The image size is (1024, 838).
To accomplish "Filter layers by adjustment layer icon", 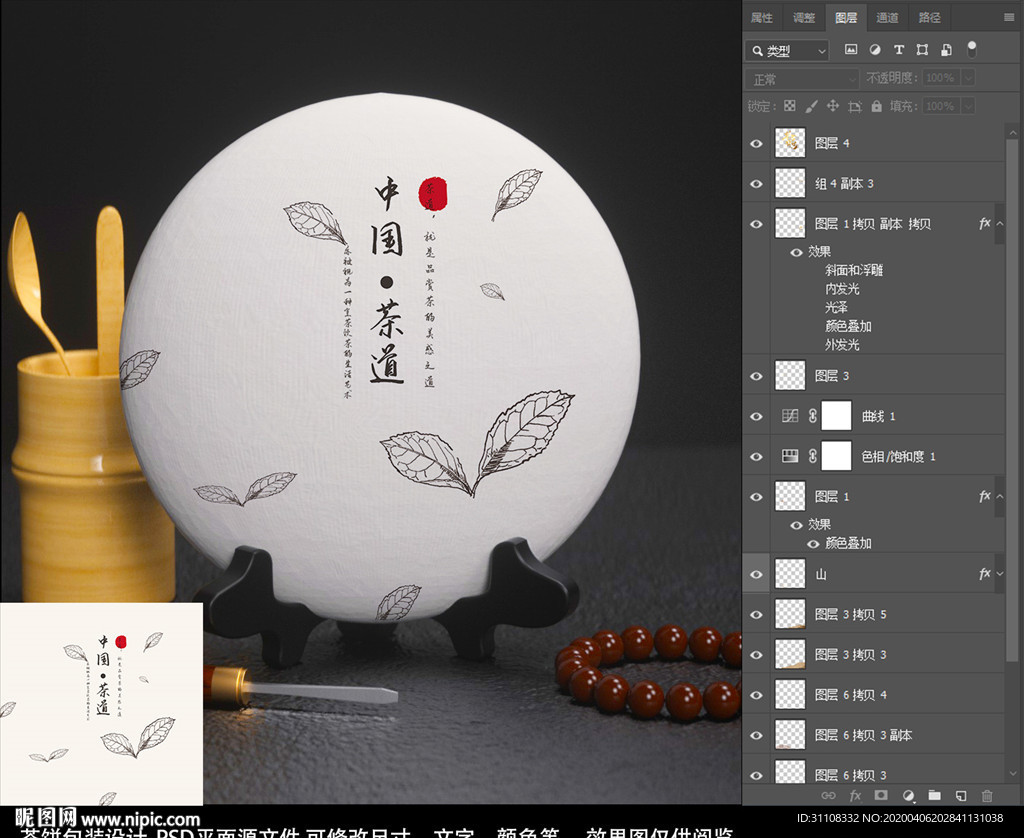I will (875, 50).
